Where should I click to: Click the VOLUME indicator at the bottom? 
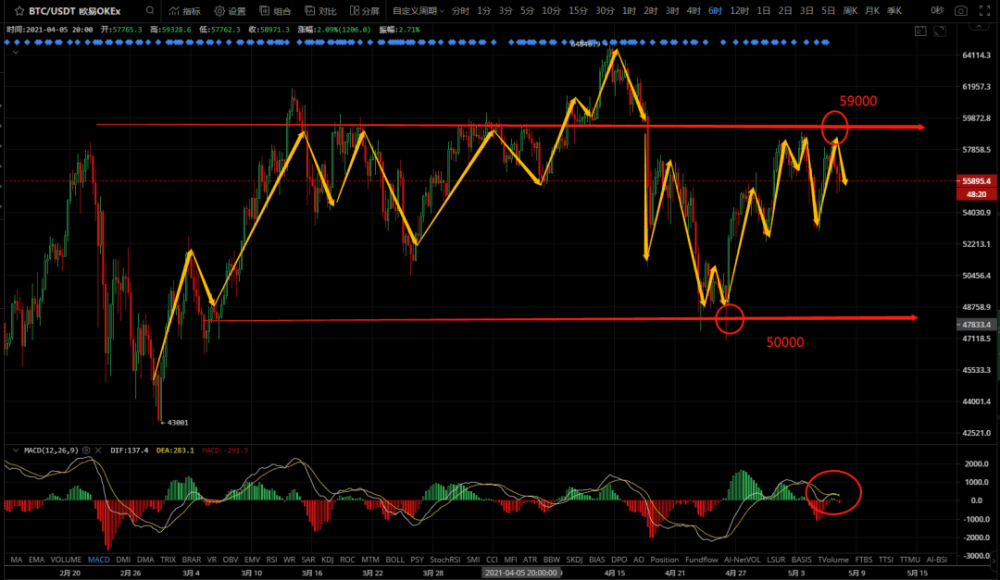tap(67, 560)
